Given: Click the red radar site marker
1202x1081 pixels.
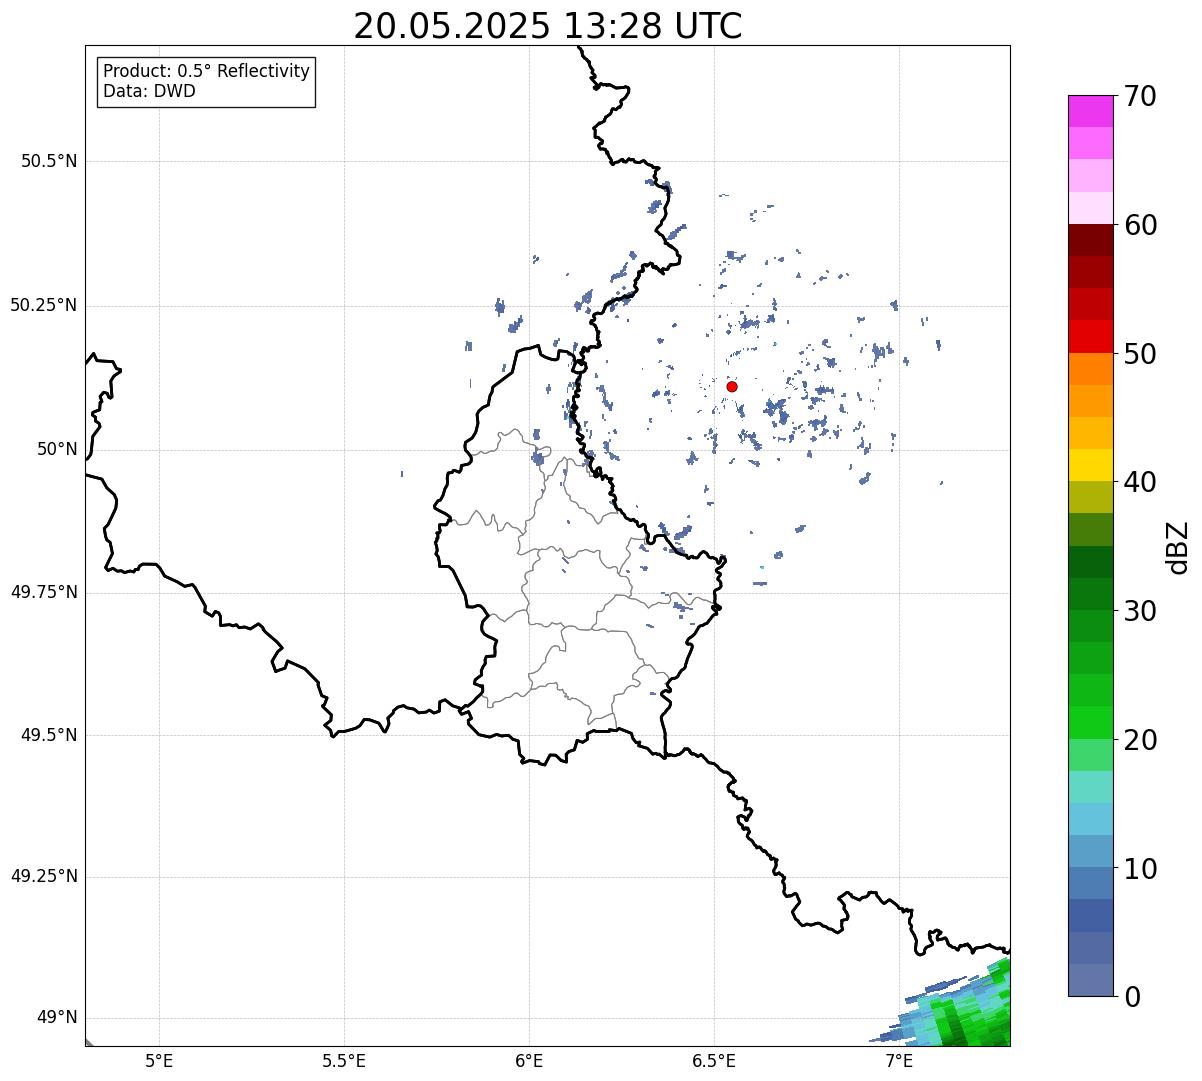Looking at the screenshot, I should (x=732, y=386).
